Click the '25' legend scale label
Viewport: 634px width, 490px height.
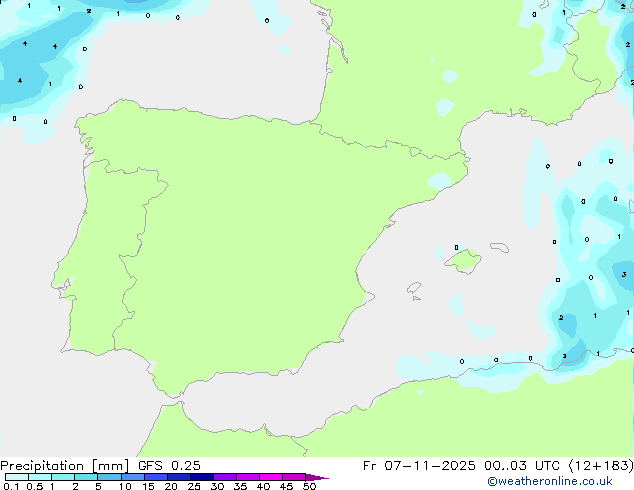click(x=194, y=486)
